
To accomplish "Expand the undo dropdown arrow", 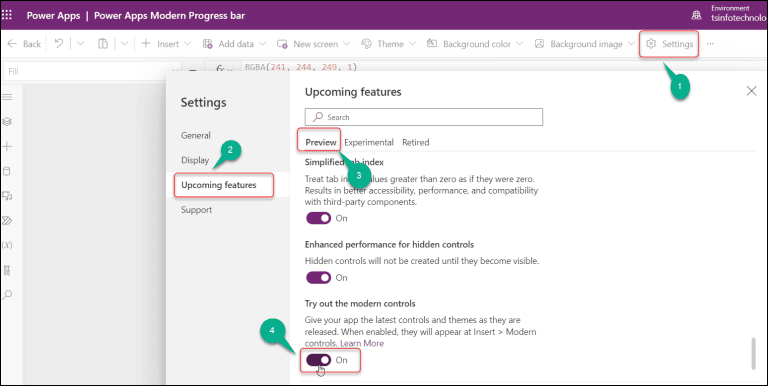I will (x=81, y=44).
